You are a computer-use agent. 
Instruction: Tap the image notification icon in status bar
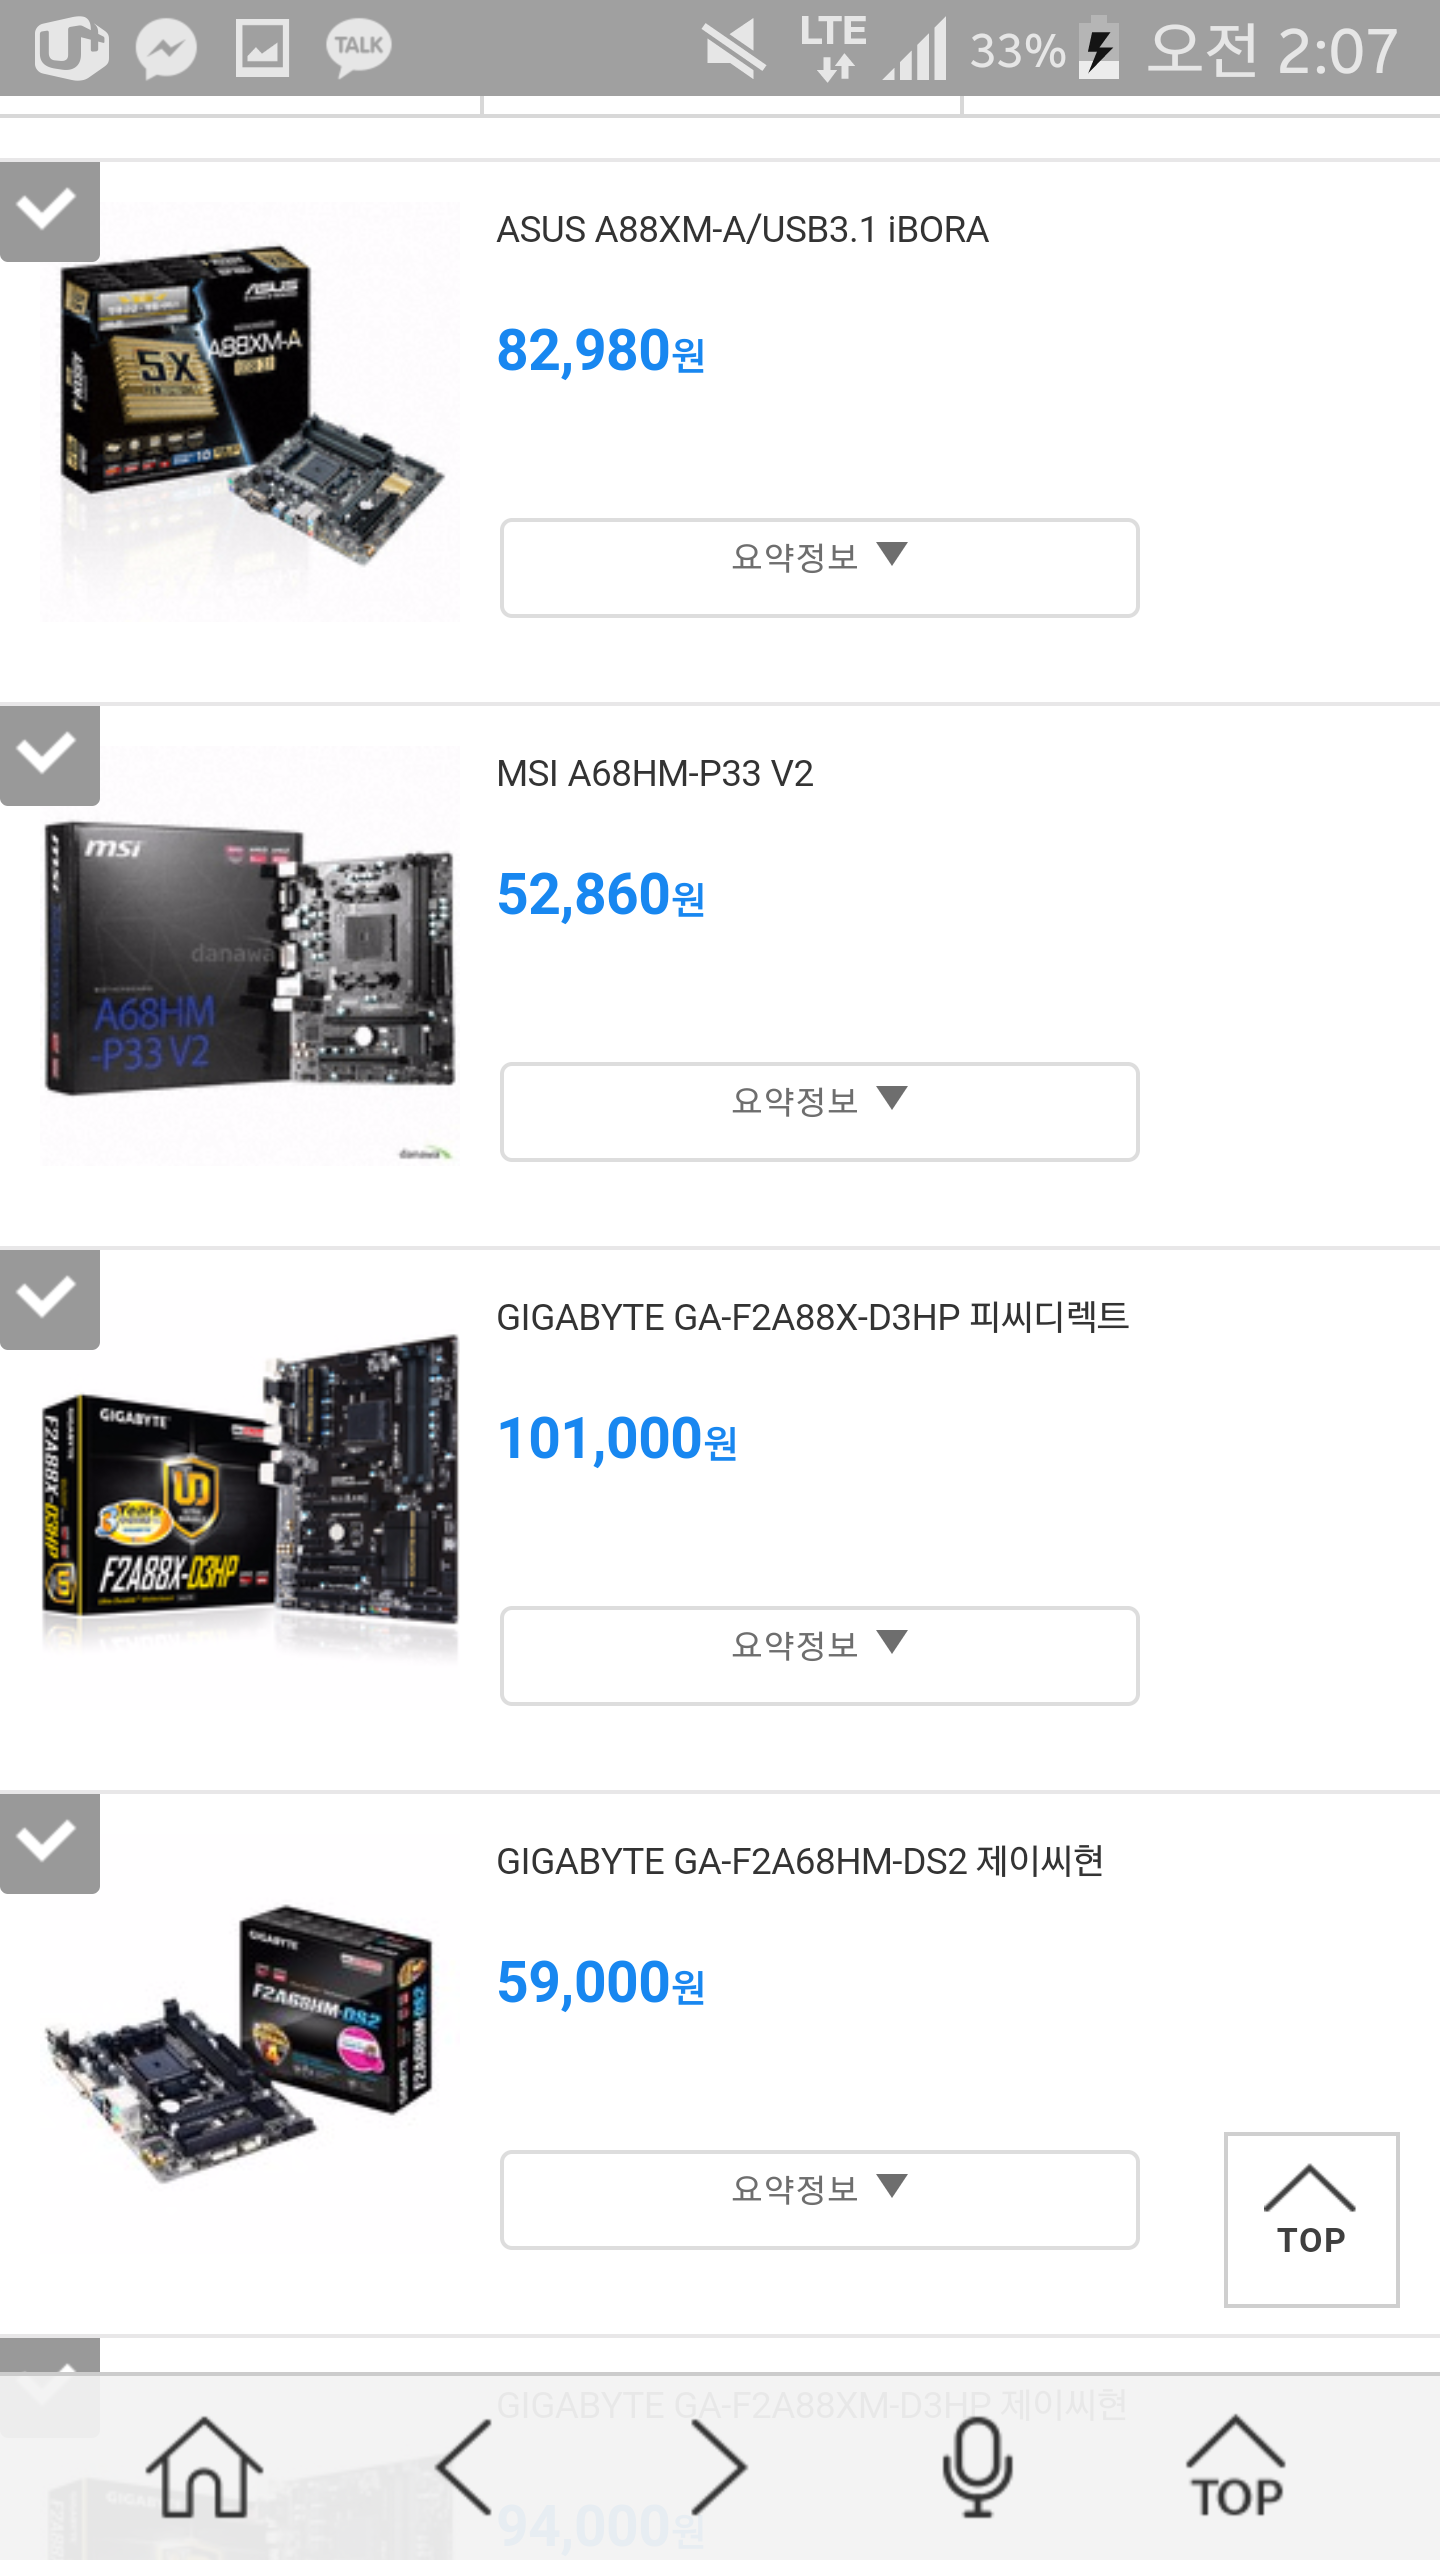coord(262,48)
